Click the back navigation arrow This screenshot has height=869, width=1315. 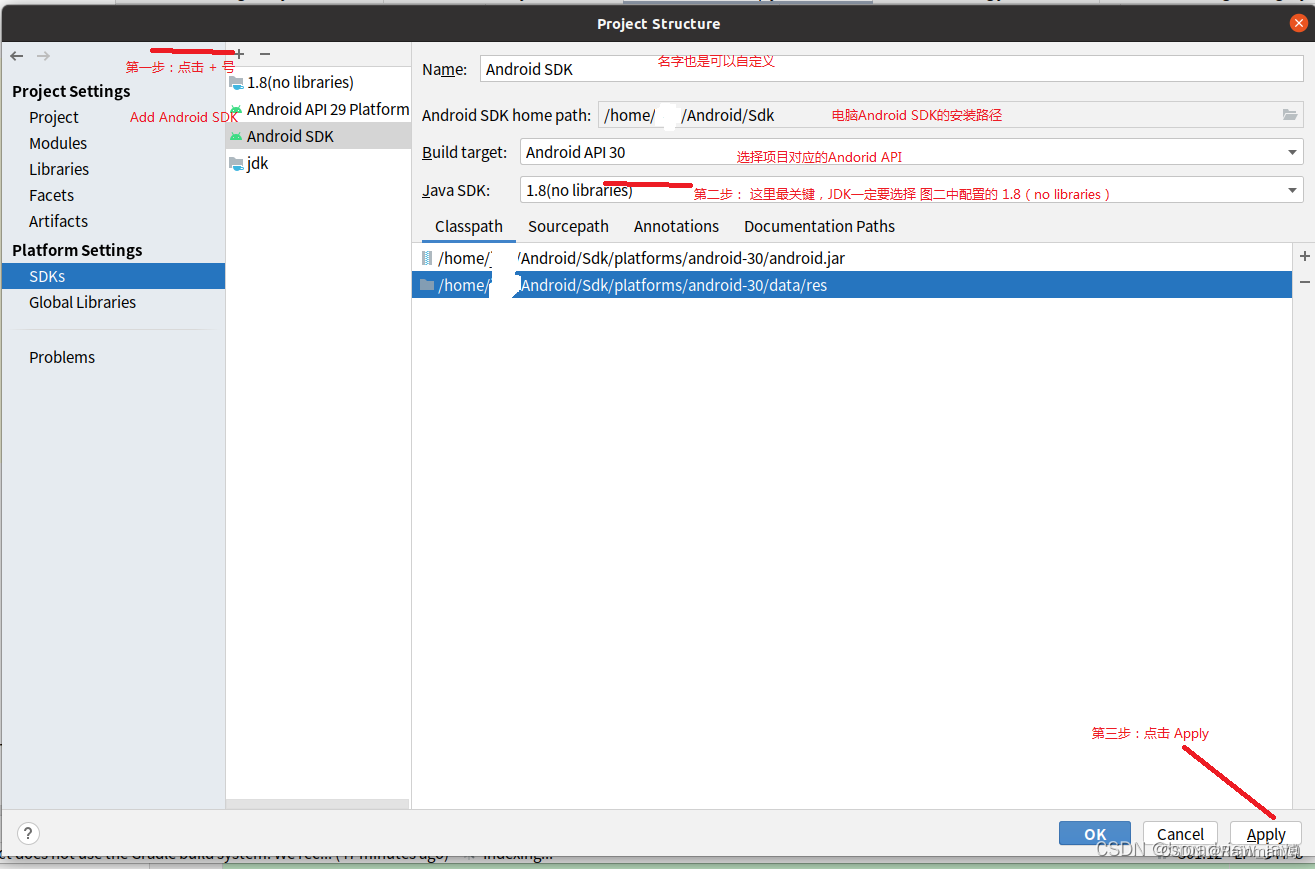[17, 56]
